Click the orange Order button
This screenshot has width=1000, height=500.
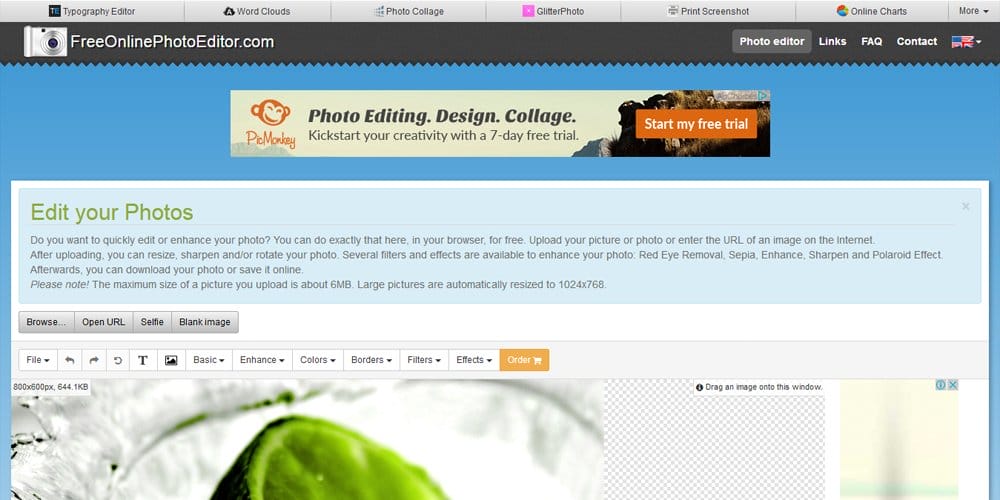[524, 360]
